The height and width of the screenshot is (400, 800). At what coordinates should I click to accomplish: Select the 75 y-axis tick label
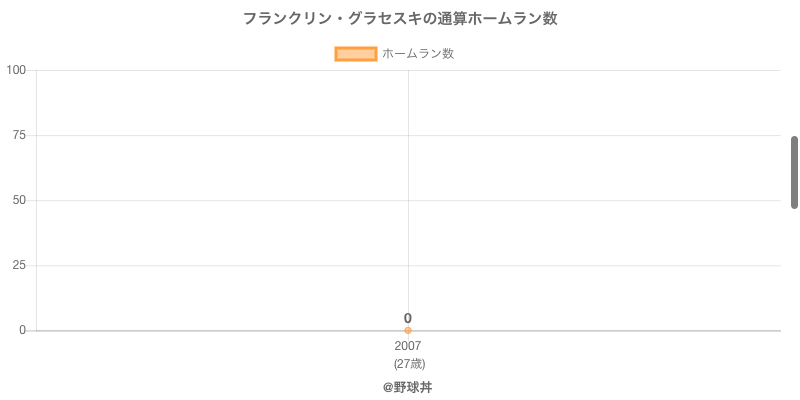click(19, 135)
